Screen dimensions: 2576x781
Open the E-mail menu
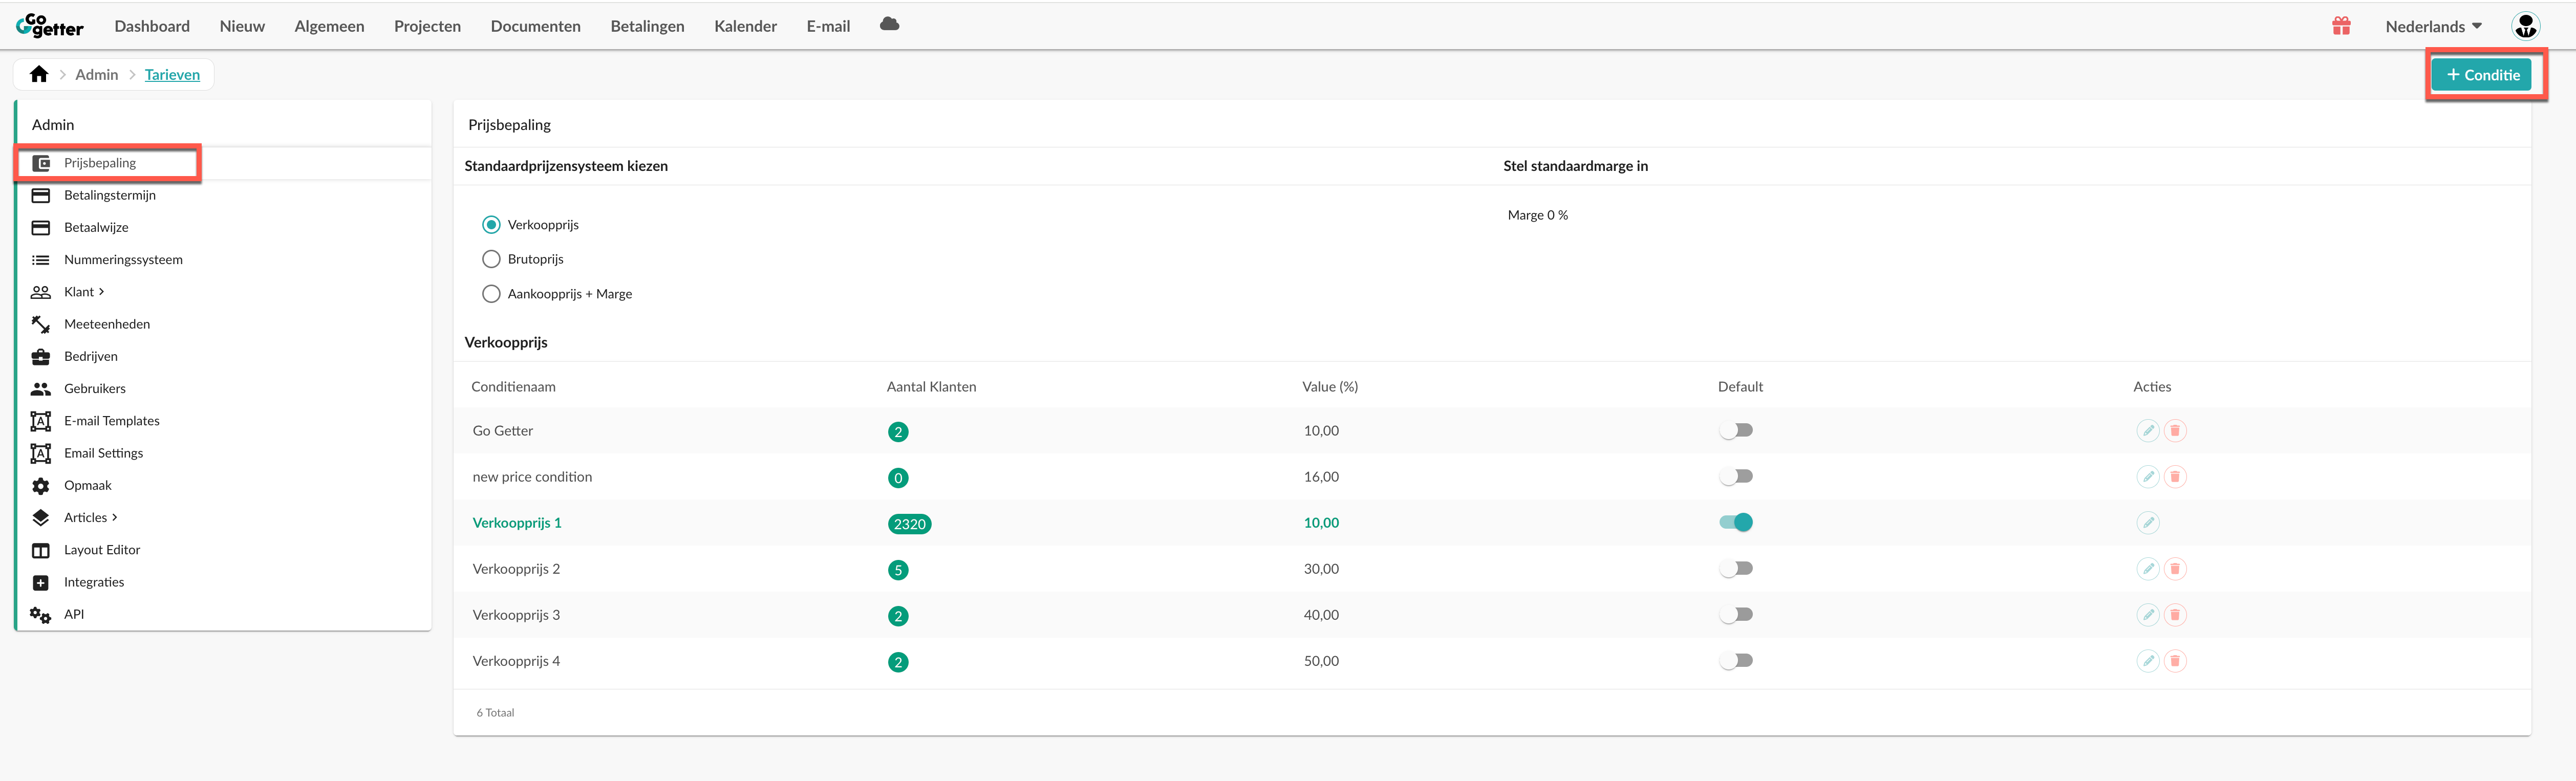828,26
